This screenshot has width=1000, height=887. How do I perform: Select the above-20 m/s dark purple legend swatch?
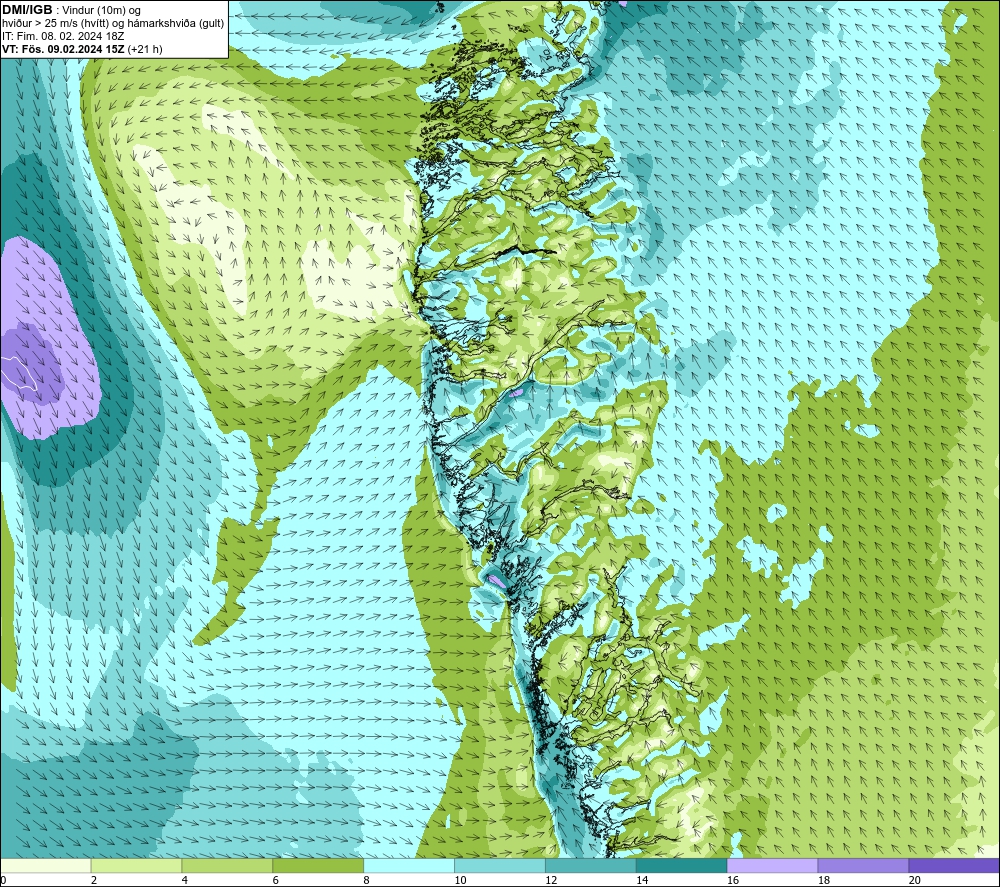(954, 865)
